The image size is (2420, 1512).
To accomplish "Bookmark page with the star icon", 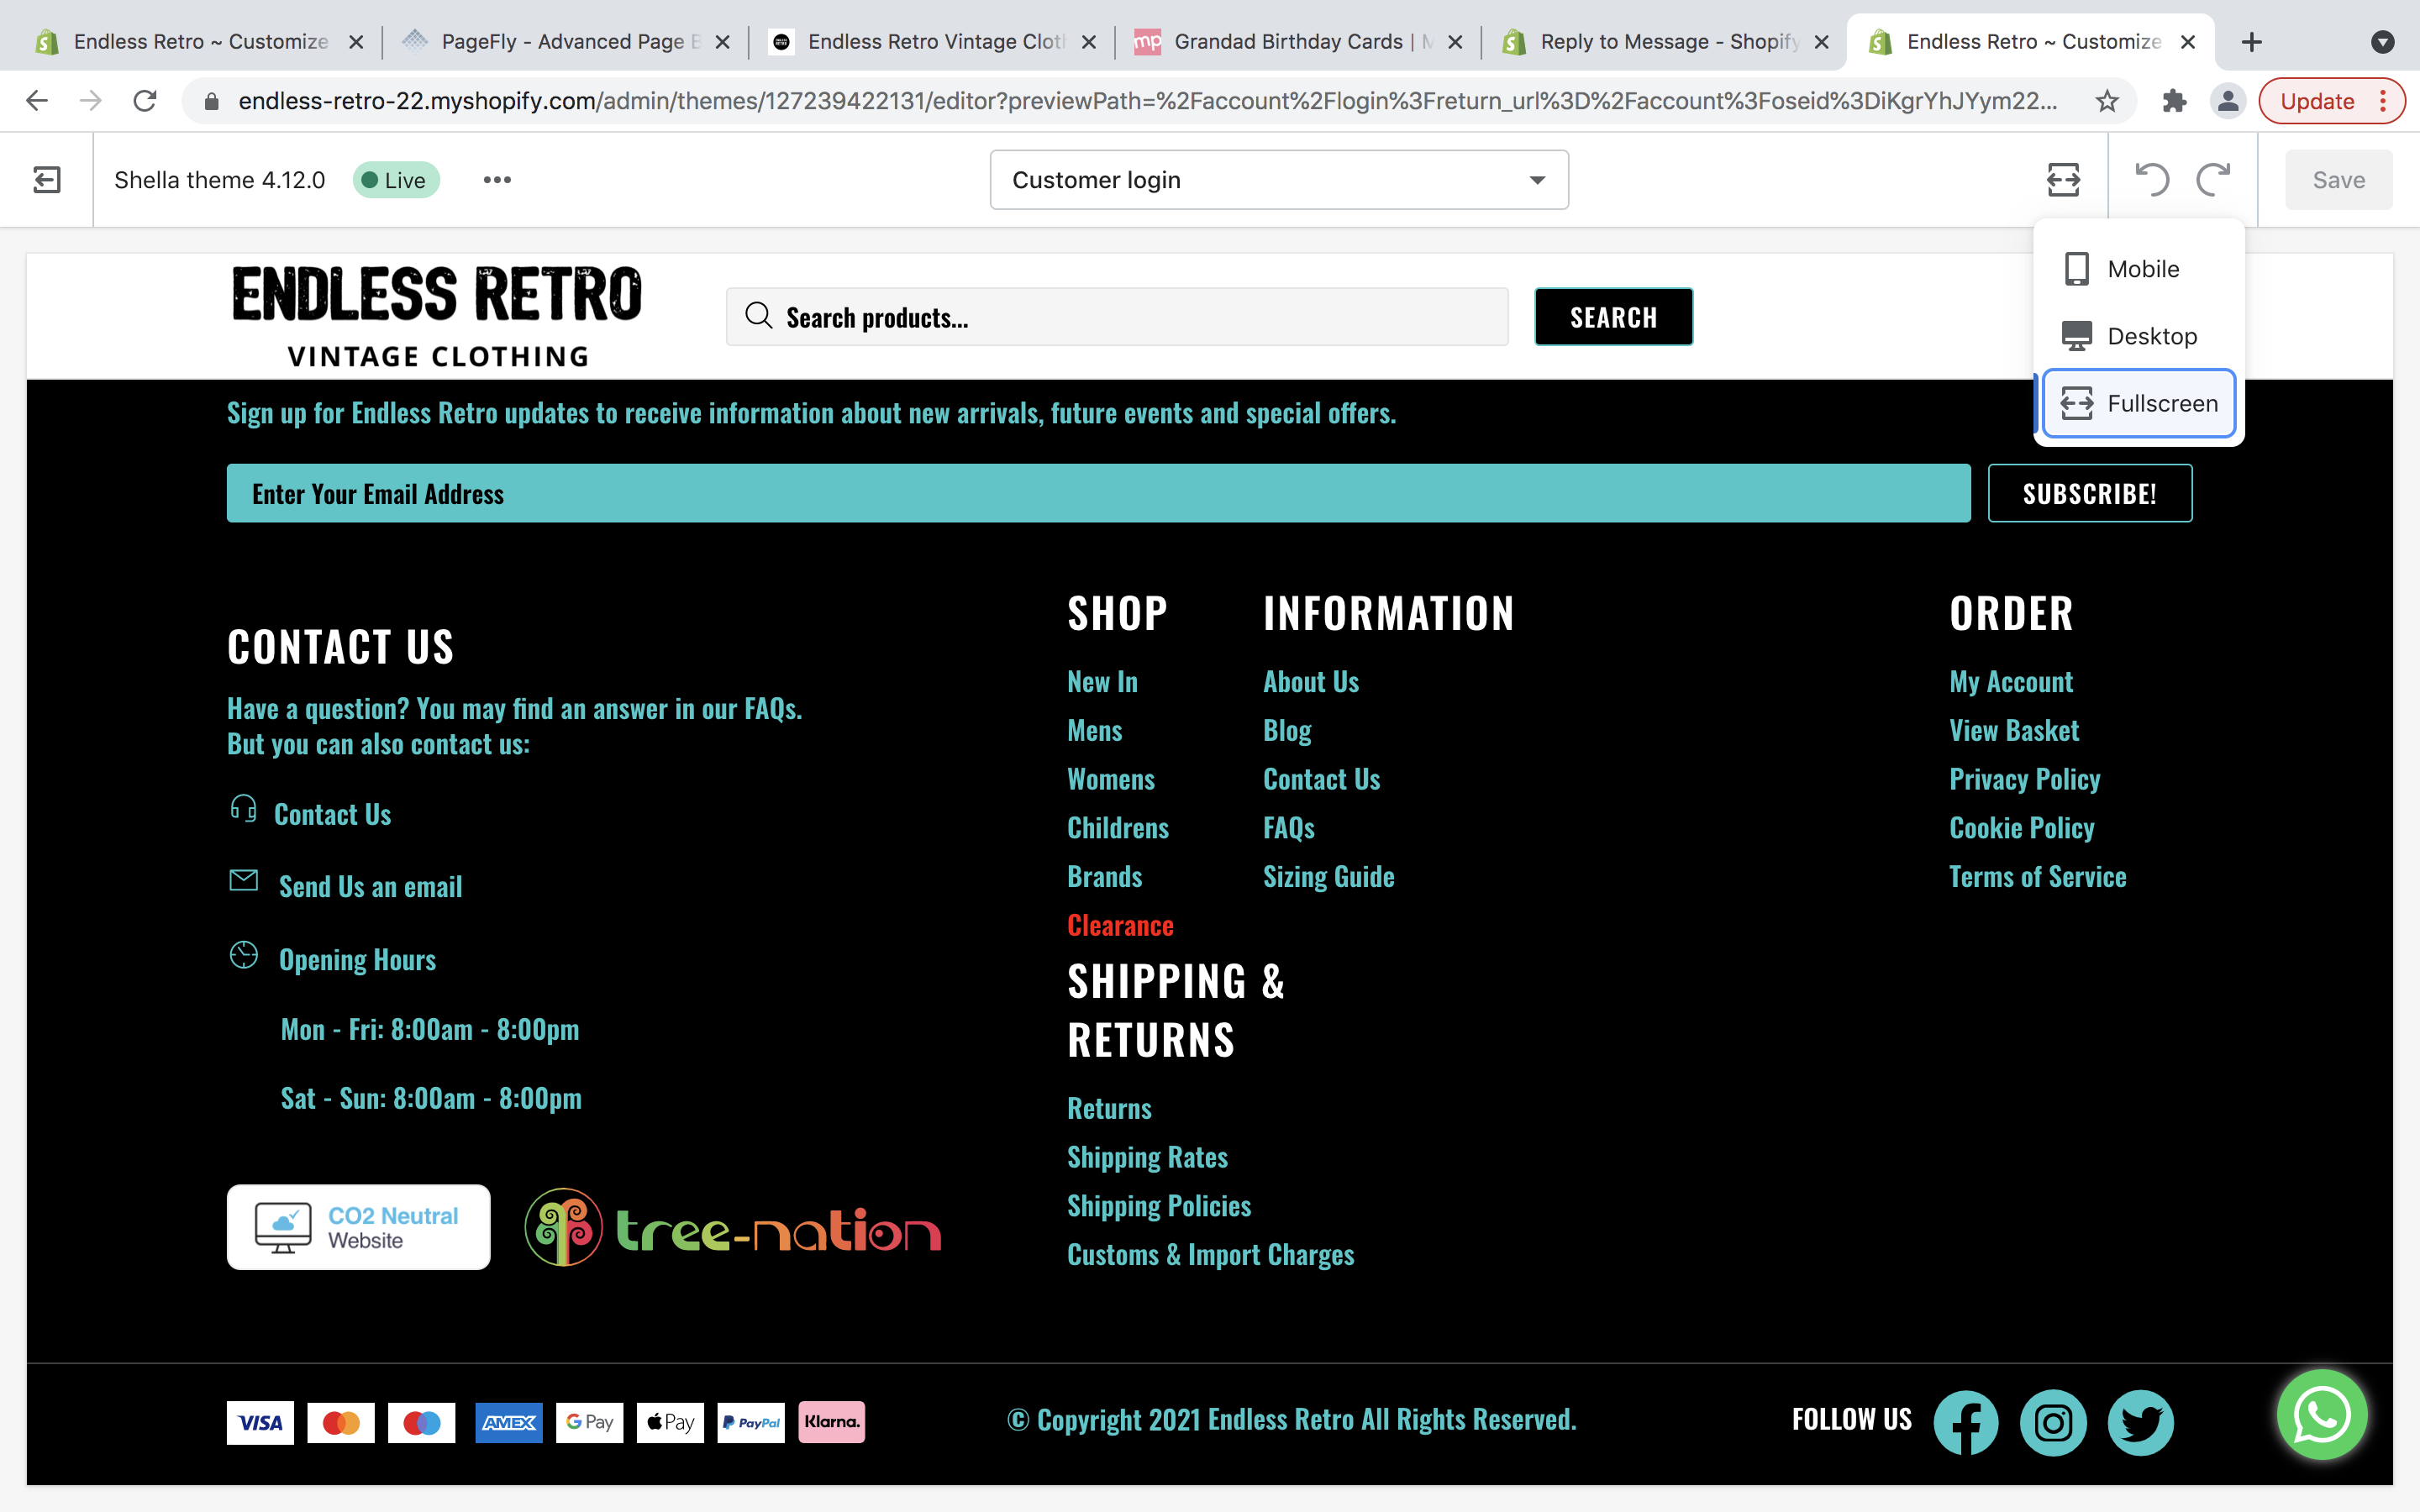I will (2107, 101).
